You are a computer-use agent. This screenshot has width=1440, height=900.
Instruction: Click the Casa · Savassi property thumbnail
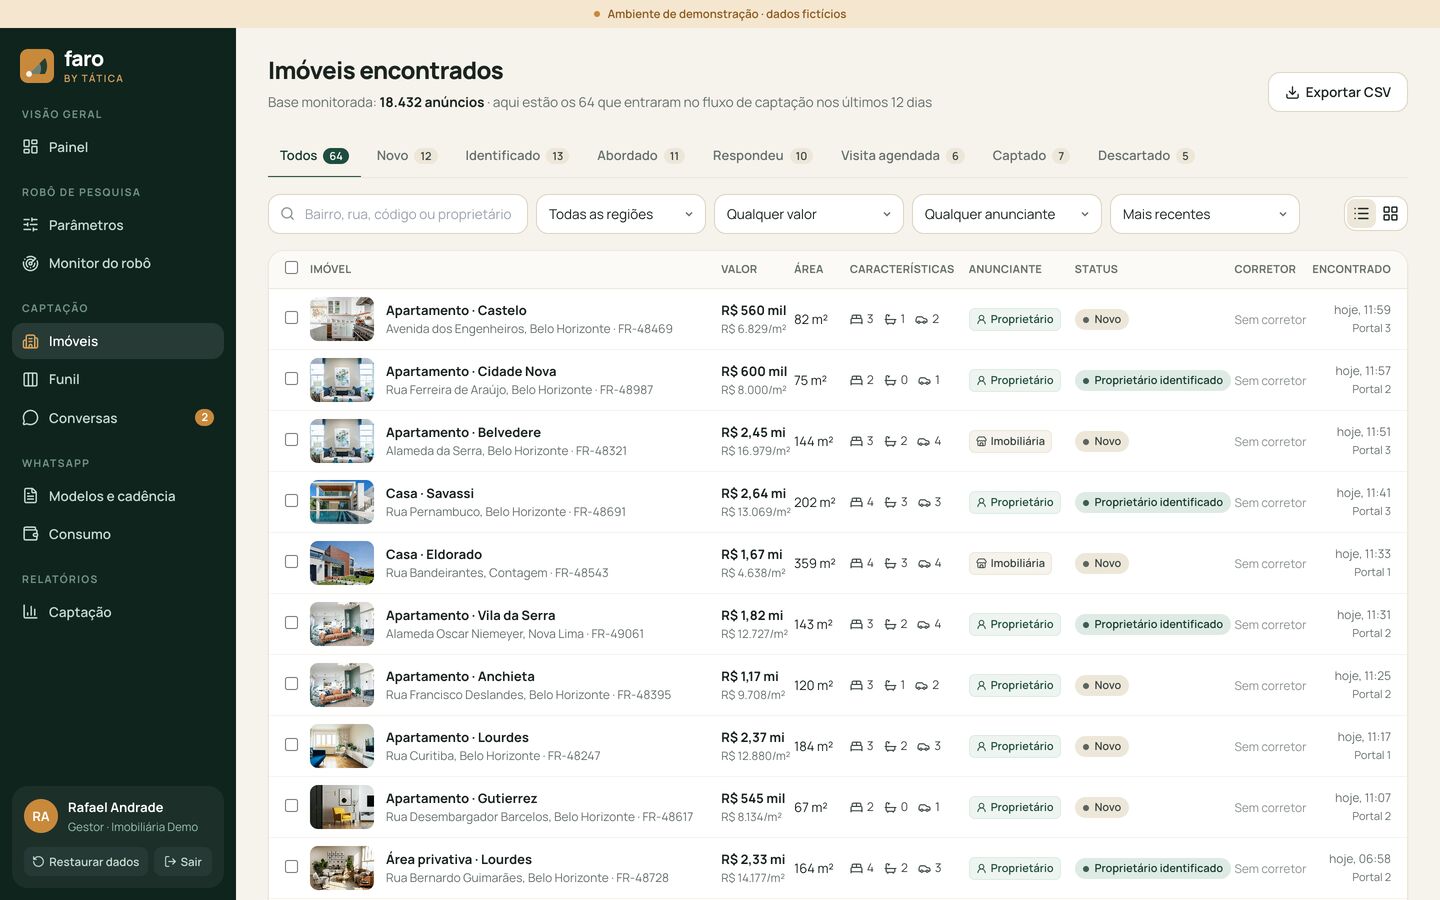click(x=342, y=502)
